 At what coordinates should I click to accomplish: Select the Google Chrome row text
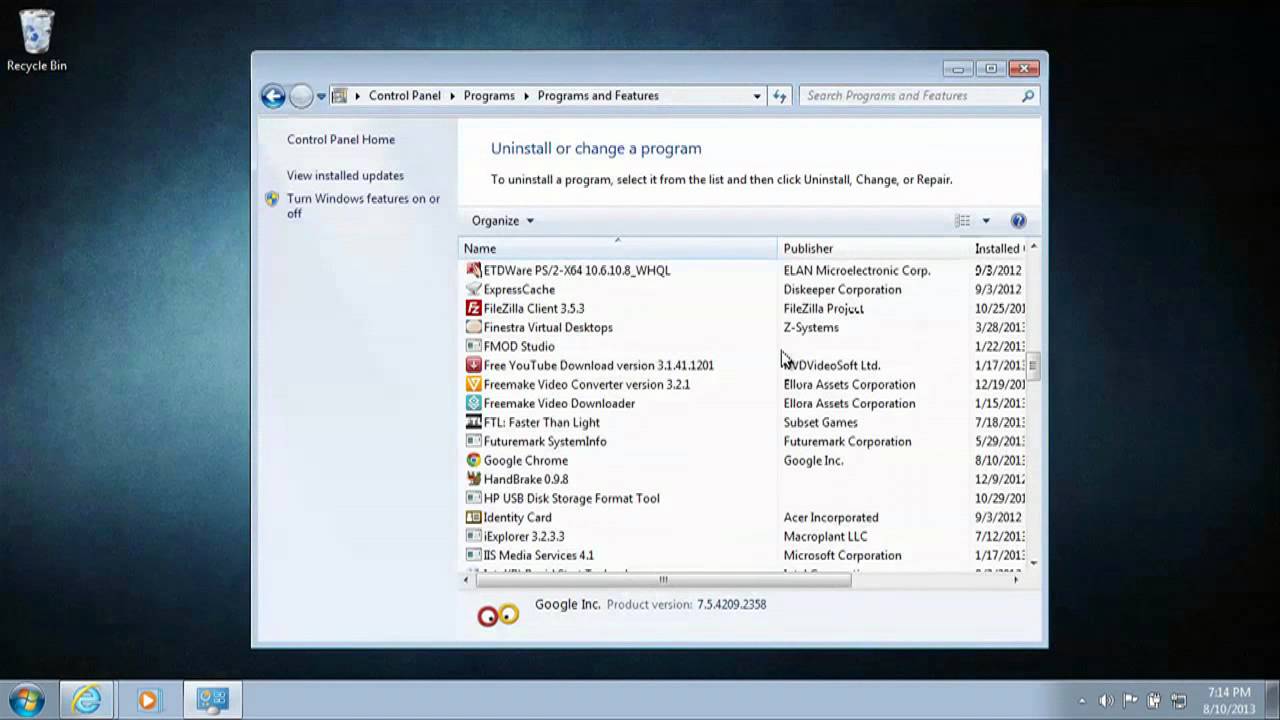coord(526,460)
